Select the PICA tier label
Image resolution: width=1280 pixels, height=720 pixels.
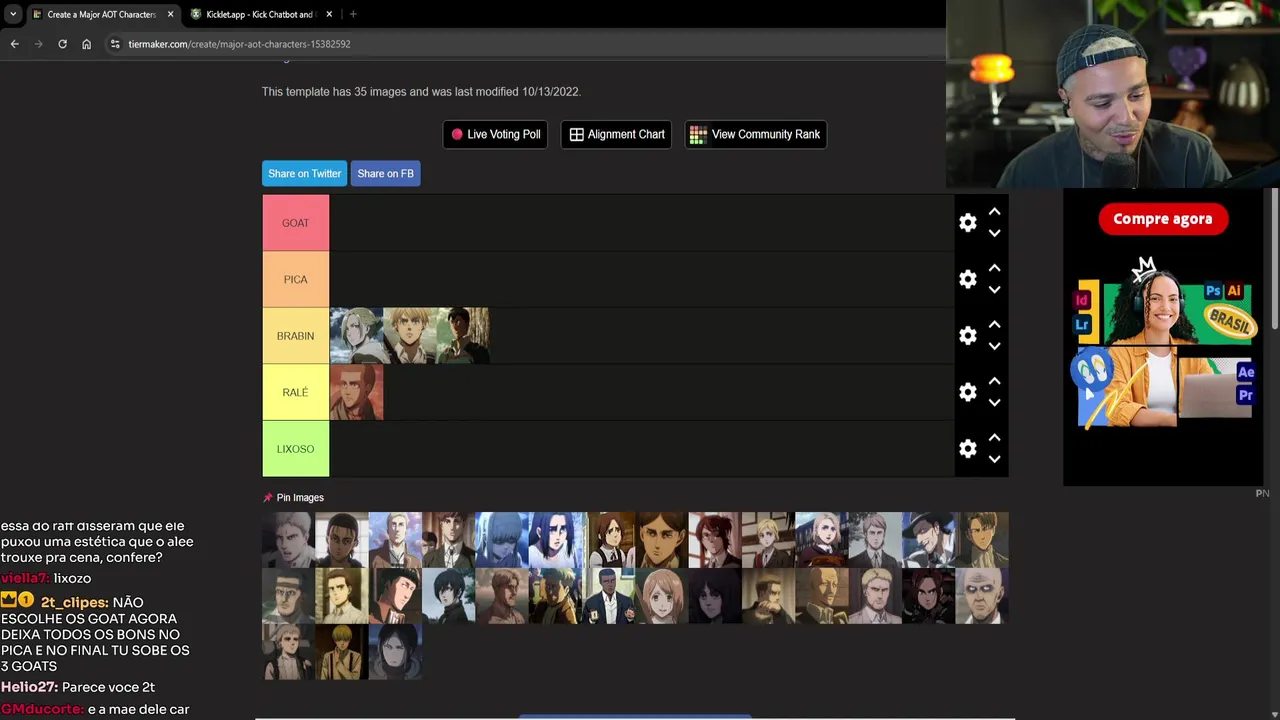coord(295,279)
